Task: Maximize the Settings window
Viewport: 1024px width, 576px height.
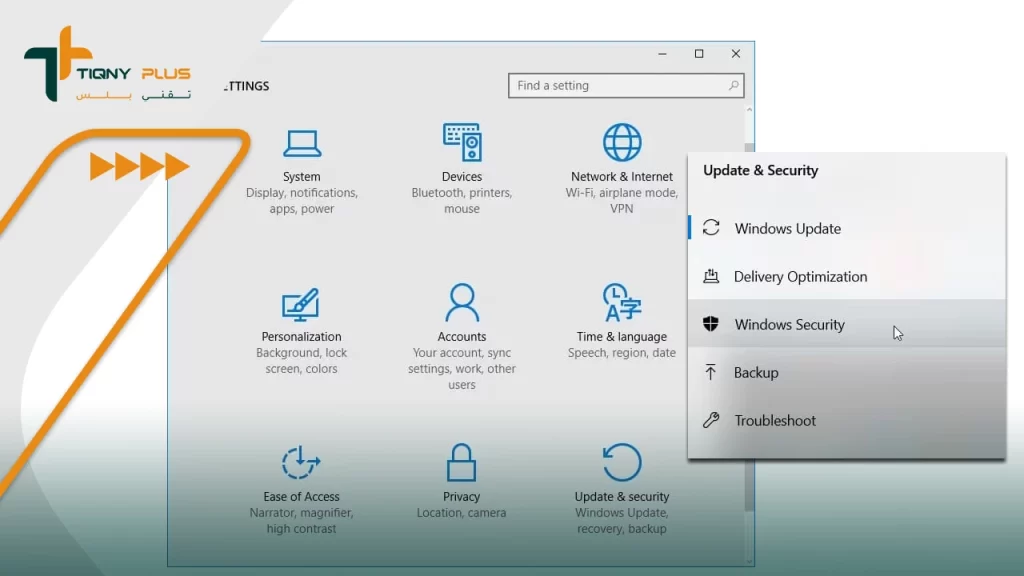Action: 699,54
